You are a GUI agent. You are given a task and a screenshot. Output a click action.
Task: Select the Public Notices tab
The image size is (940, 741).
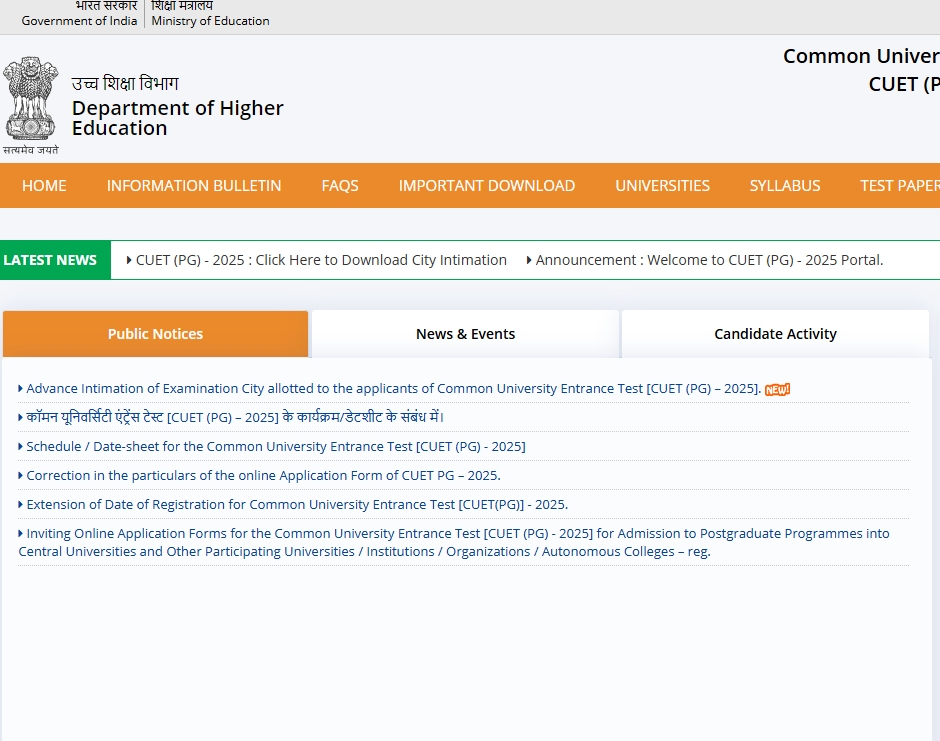[155, 334]
